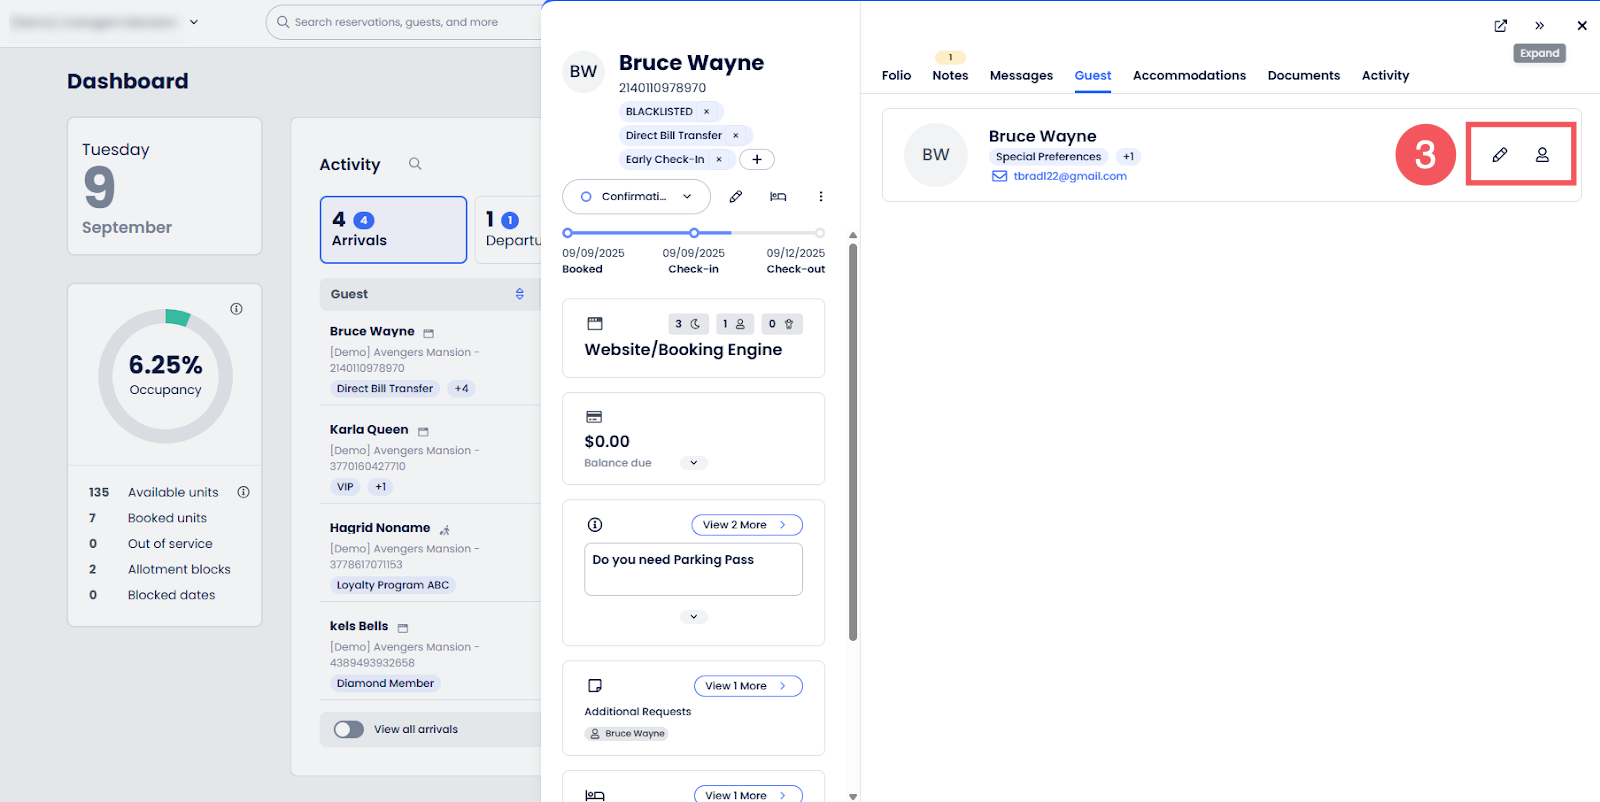Screen dimensions: 1600x802
Task: Toggle View all arrivals switch
Action: coord(349,730)
